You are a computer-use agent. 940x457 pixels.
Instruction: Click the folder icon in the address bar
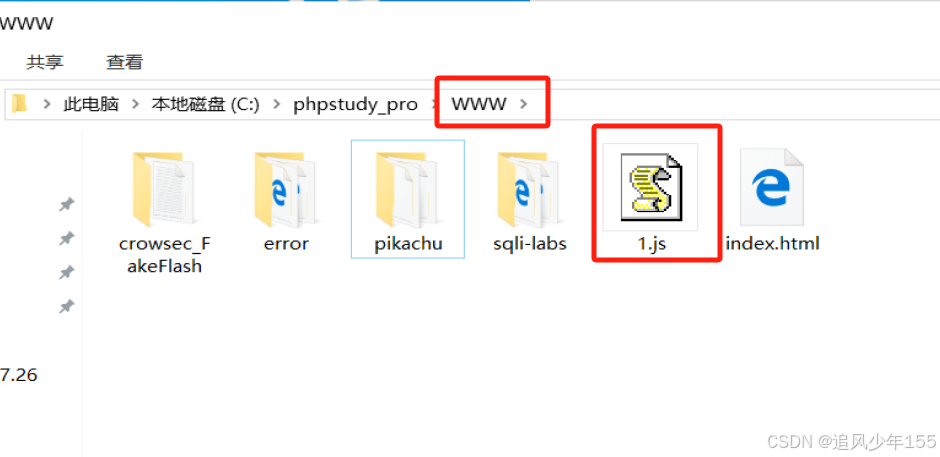(x=20, y=104)
